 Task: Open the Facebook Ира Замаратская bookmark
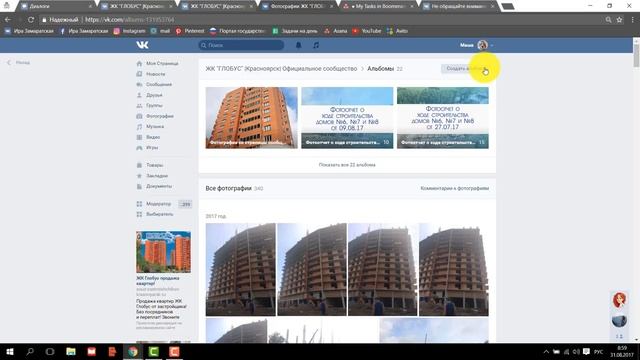[x=84, y=31]
